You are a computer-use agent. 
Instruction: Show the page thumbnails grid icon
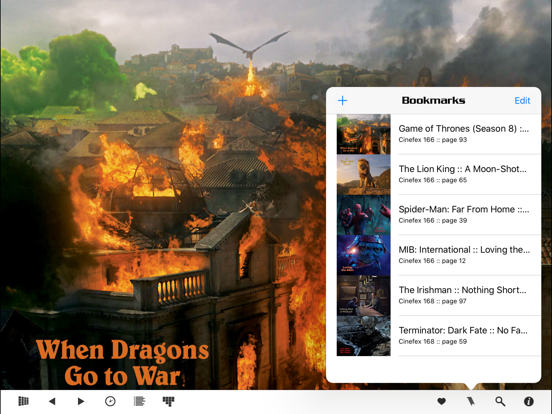(x=168, y=401)
